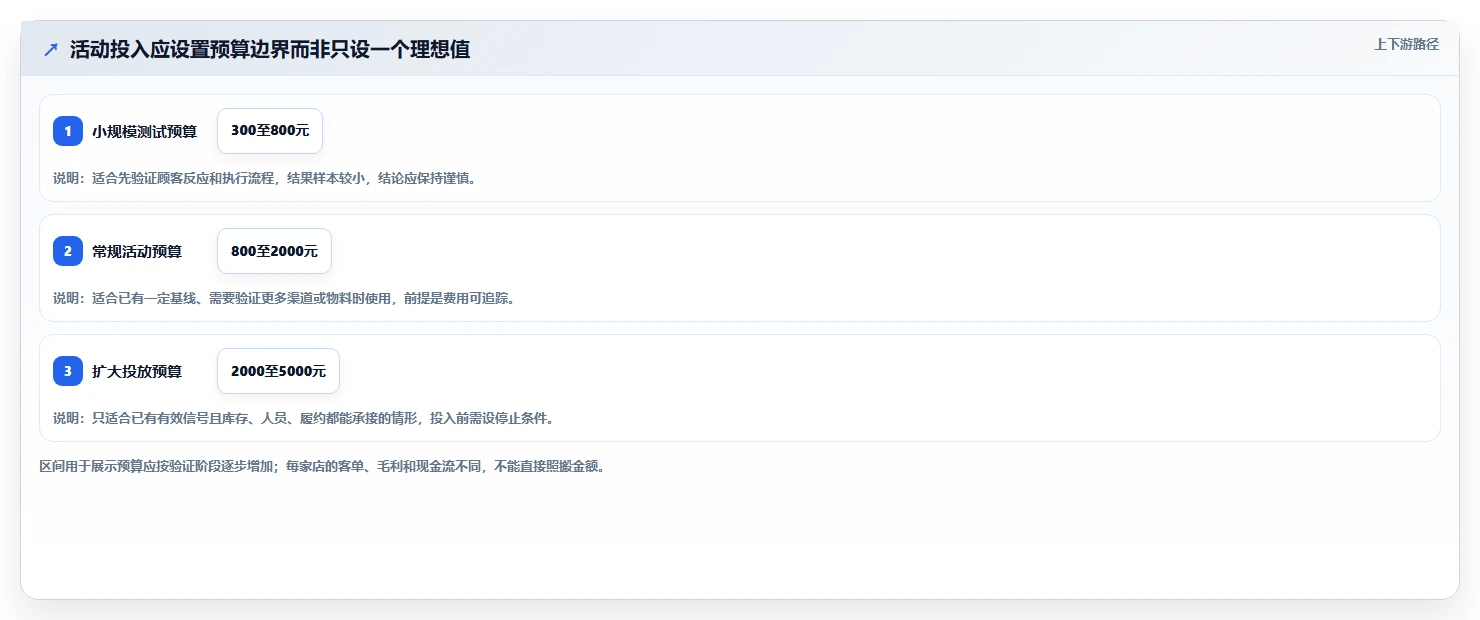Image resolution: width=1480 pixels, height=620 pixels.
Task: Click the 800至2000元 budget chip
Action: point(274,251)
